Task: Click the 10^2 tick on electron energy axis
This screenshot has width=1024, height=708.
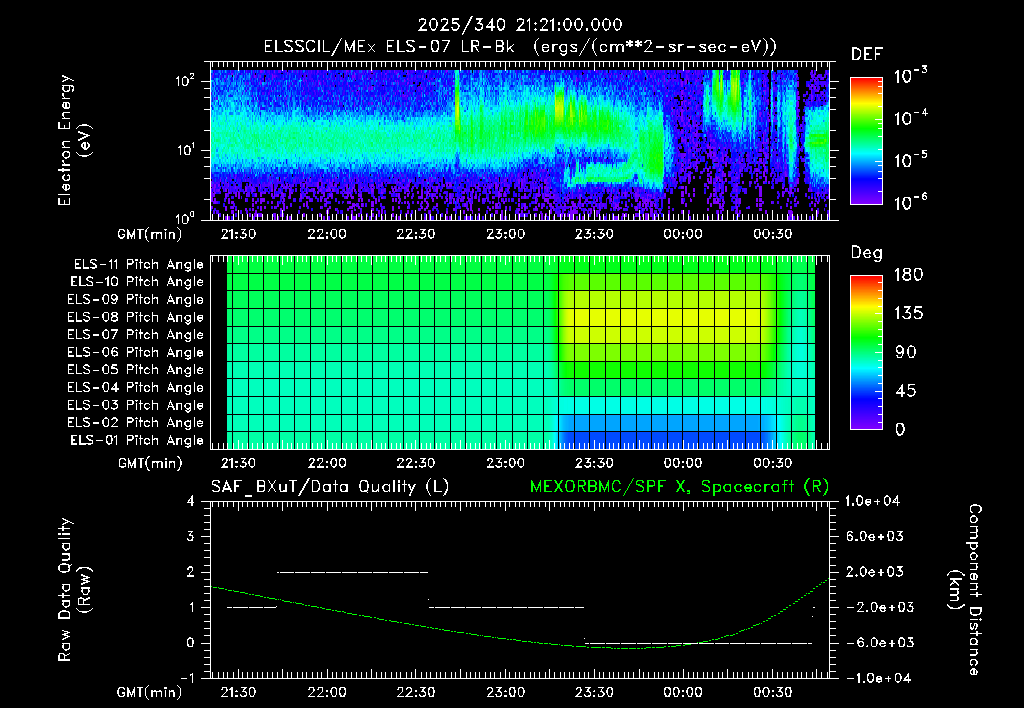Action: click(185, 81)
